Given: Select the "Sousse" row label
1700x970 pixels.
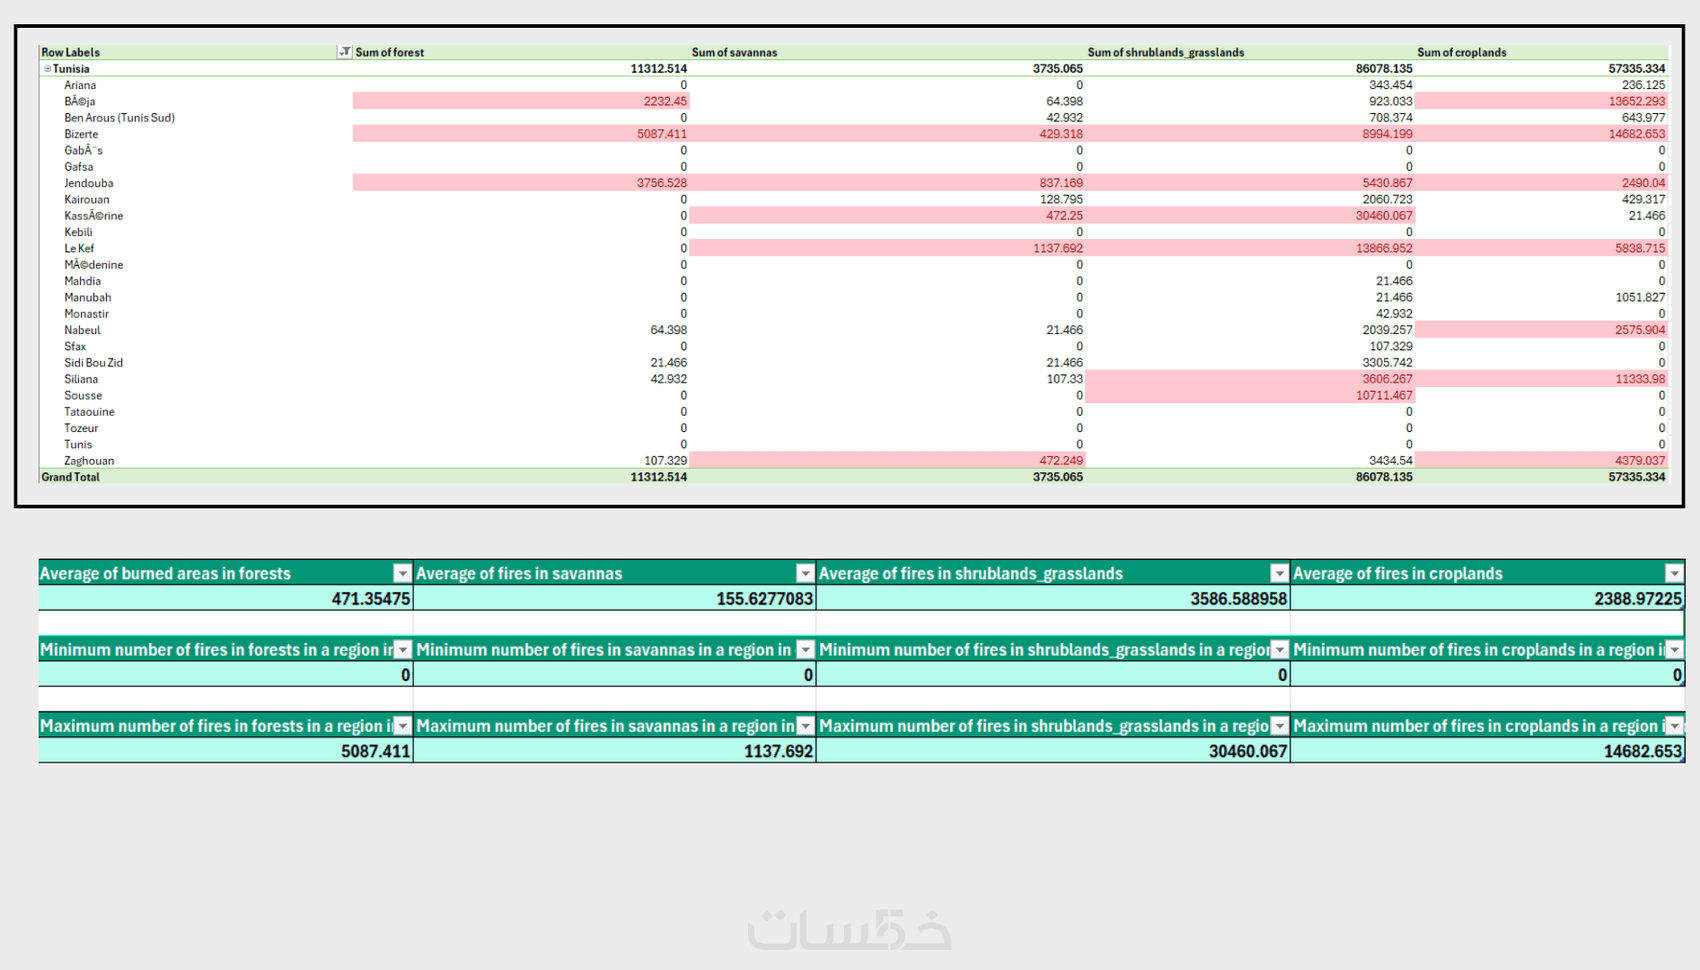Looking at the screenshot, I should tap(83, 396).
